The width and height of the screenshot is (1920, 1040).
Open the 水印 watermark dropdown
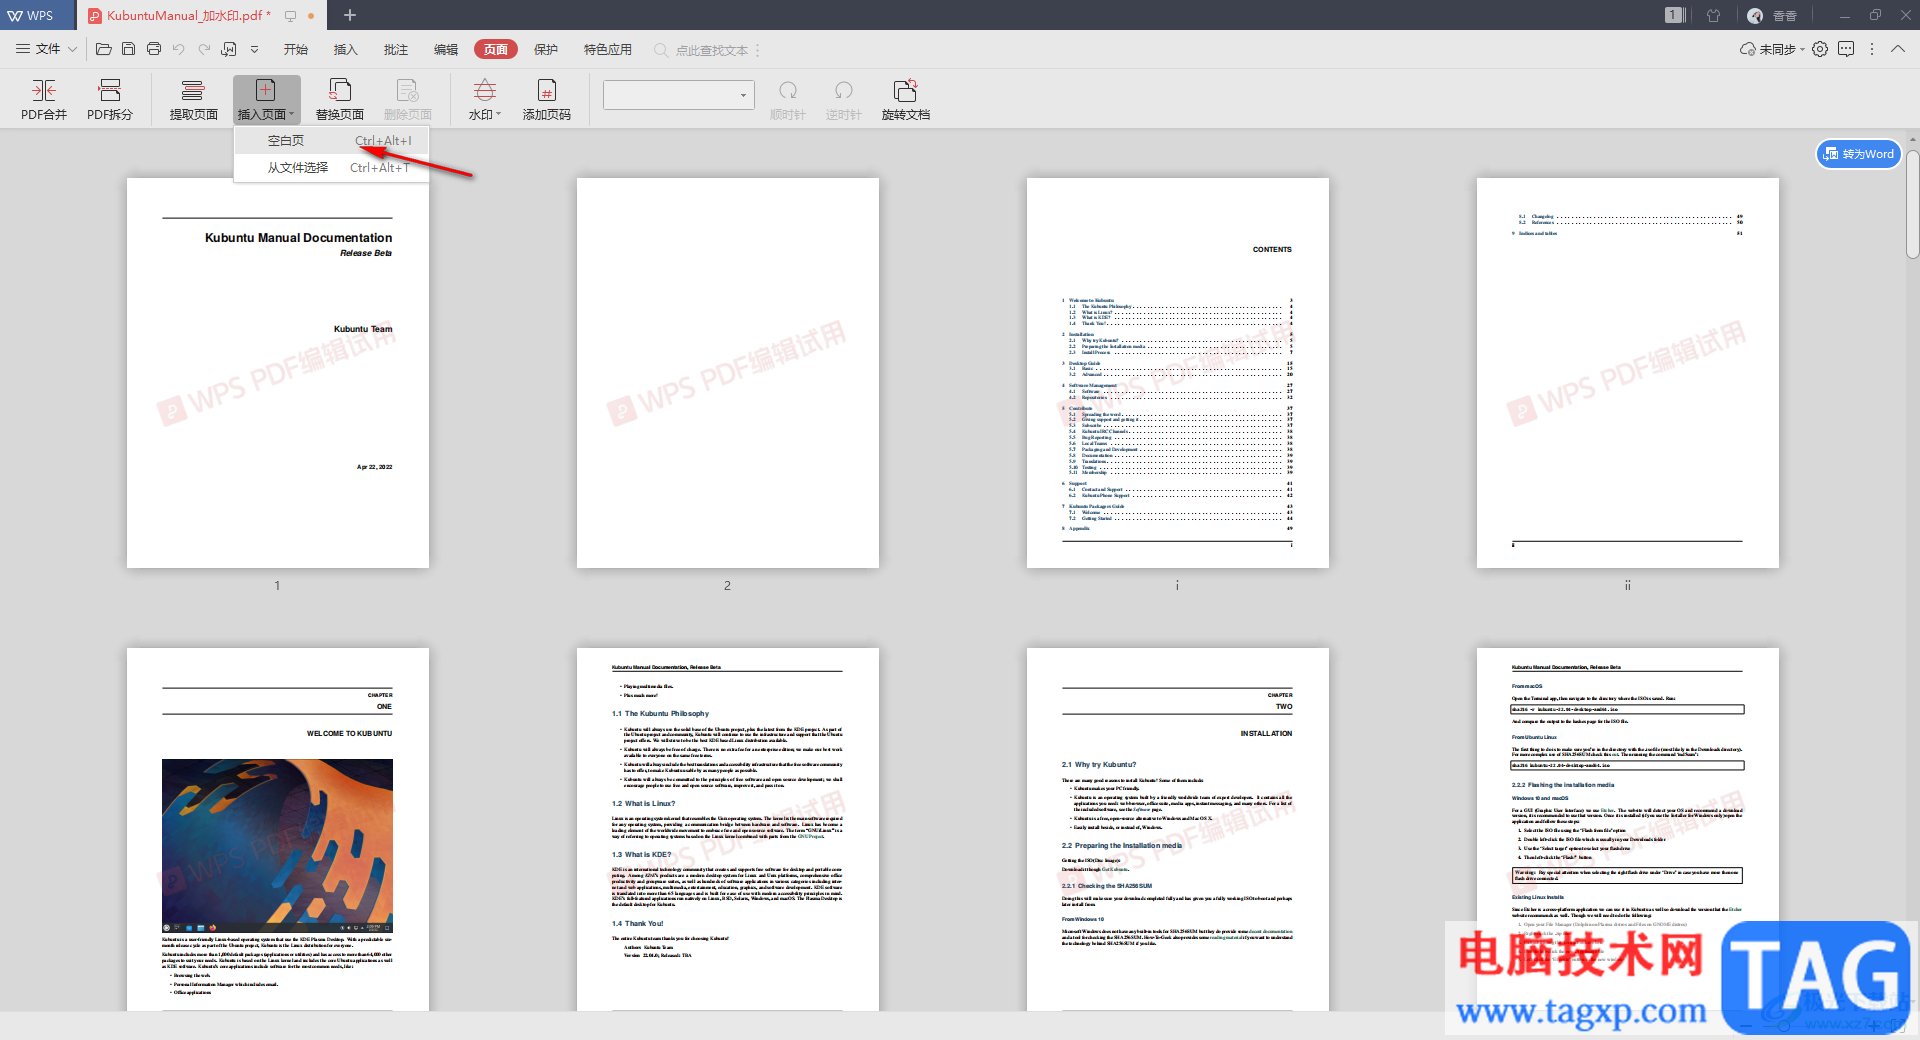(485, 100)
